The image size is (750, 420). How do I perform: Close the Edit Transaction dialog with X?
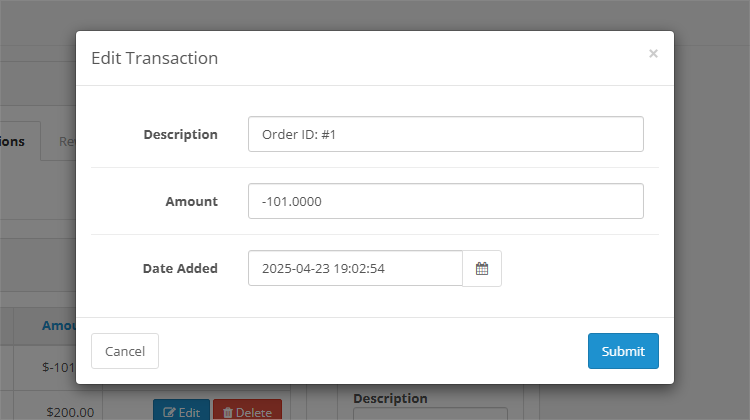coord(653,54)
